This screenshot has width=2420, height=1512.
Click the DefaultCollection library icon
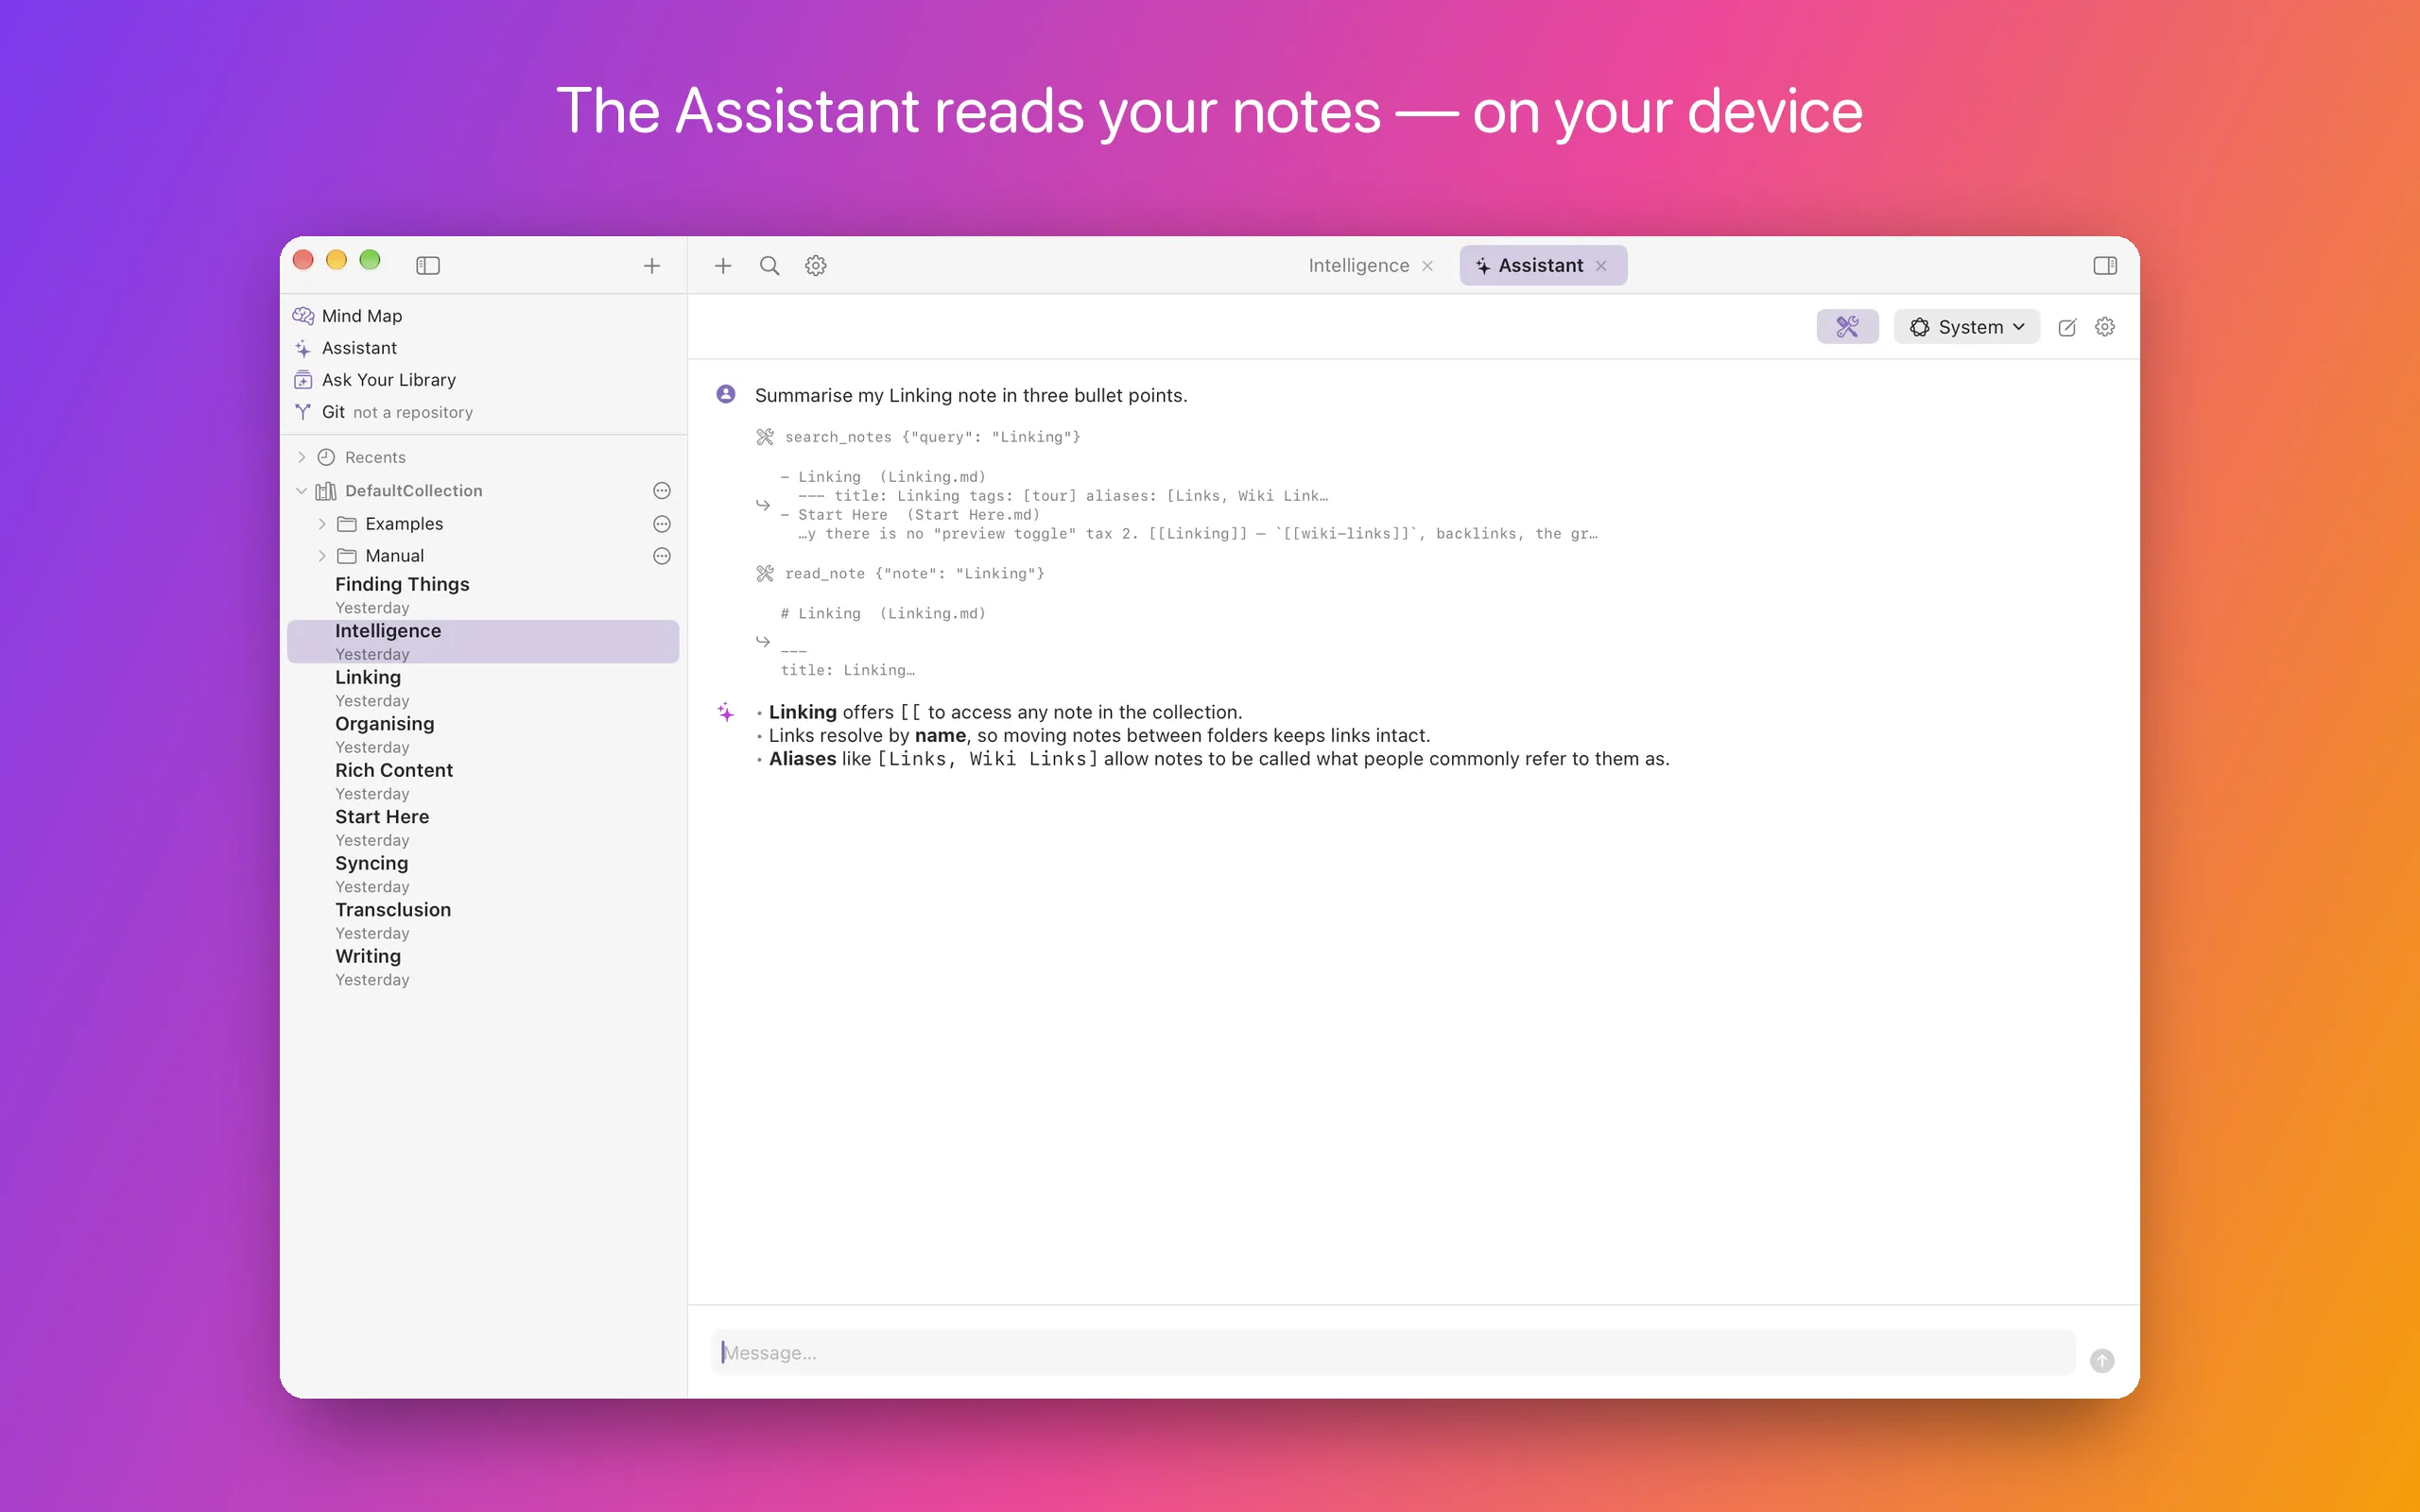[326, 491]
